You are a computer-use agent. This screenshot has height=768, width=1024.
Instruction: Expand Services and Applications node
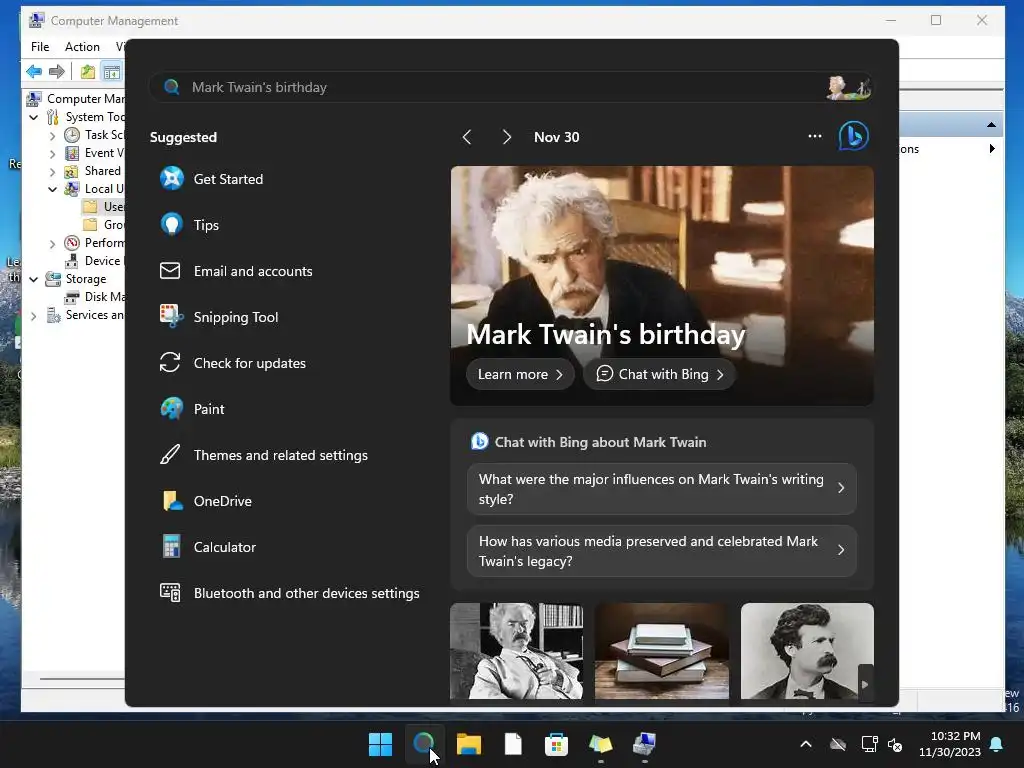[x=33, y=316]
